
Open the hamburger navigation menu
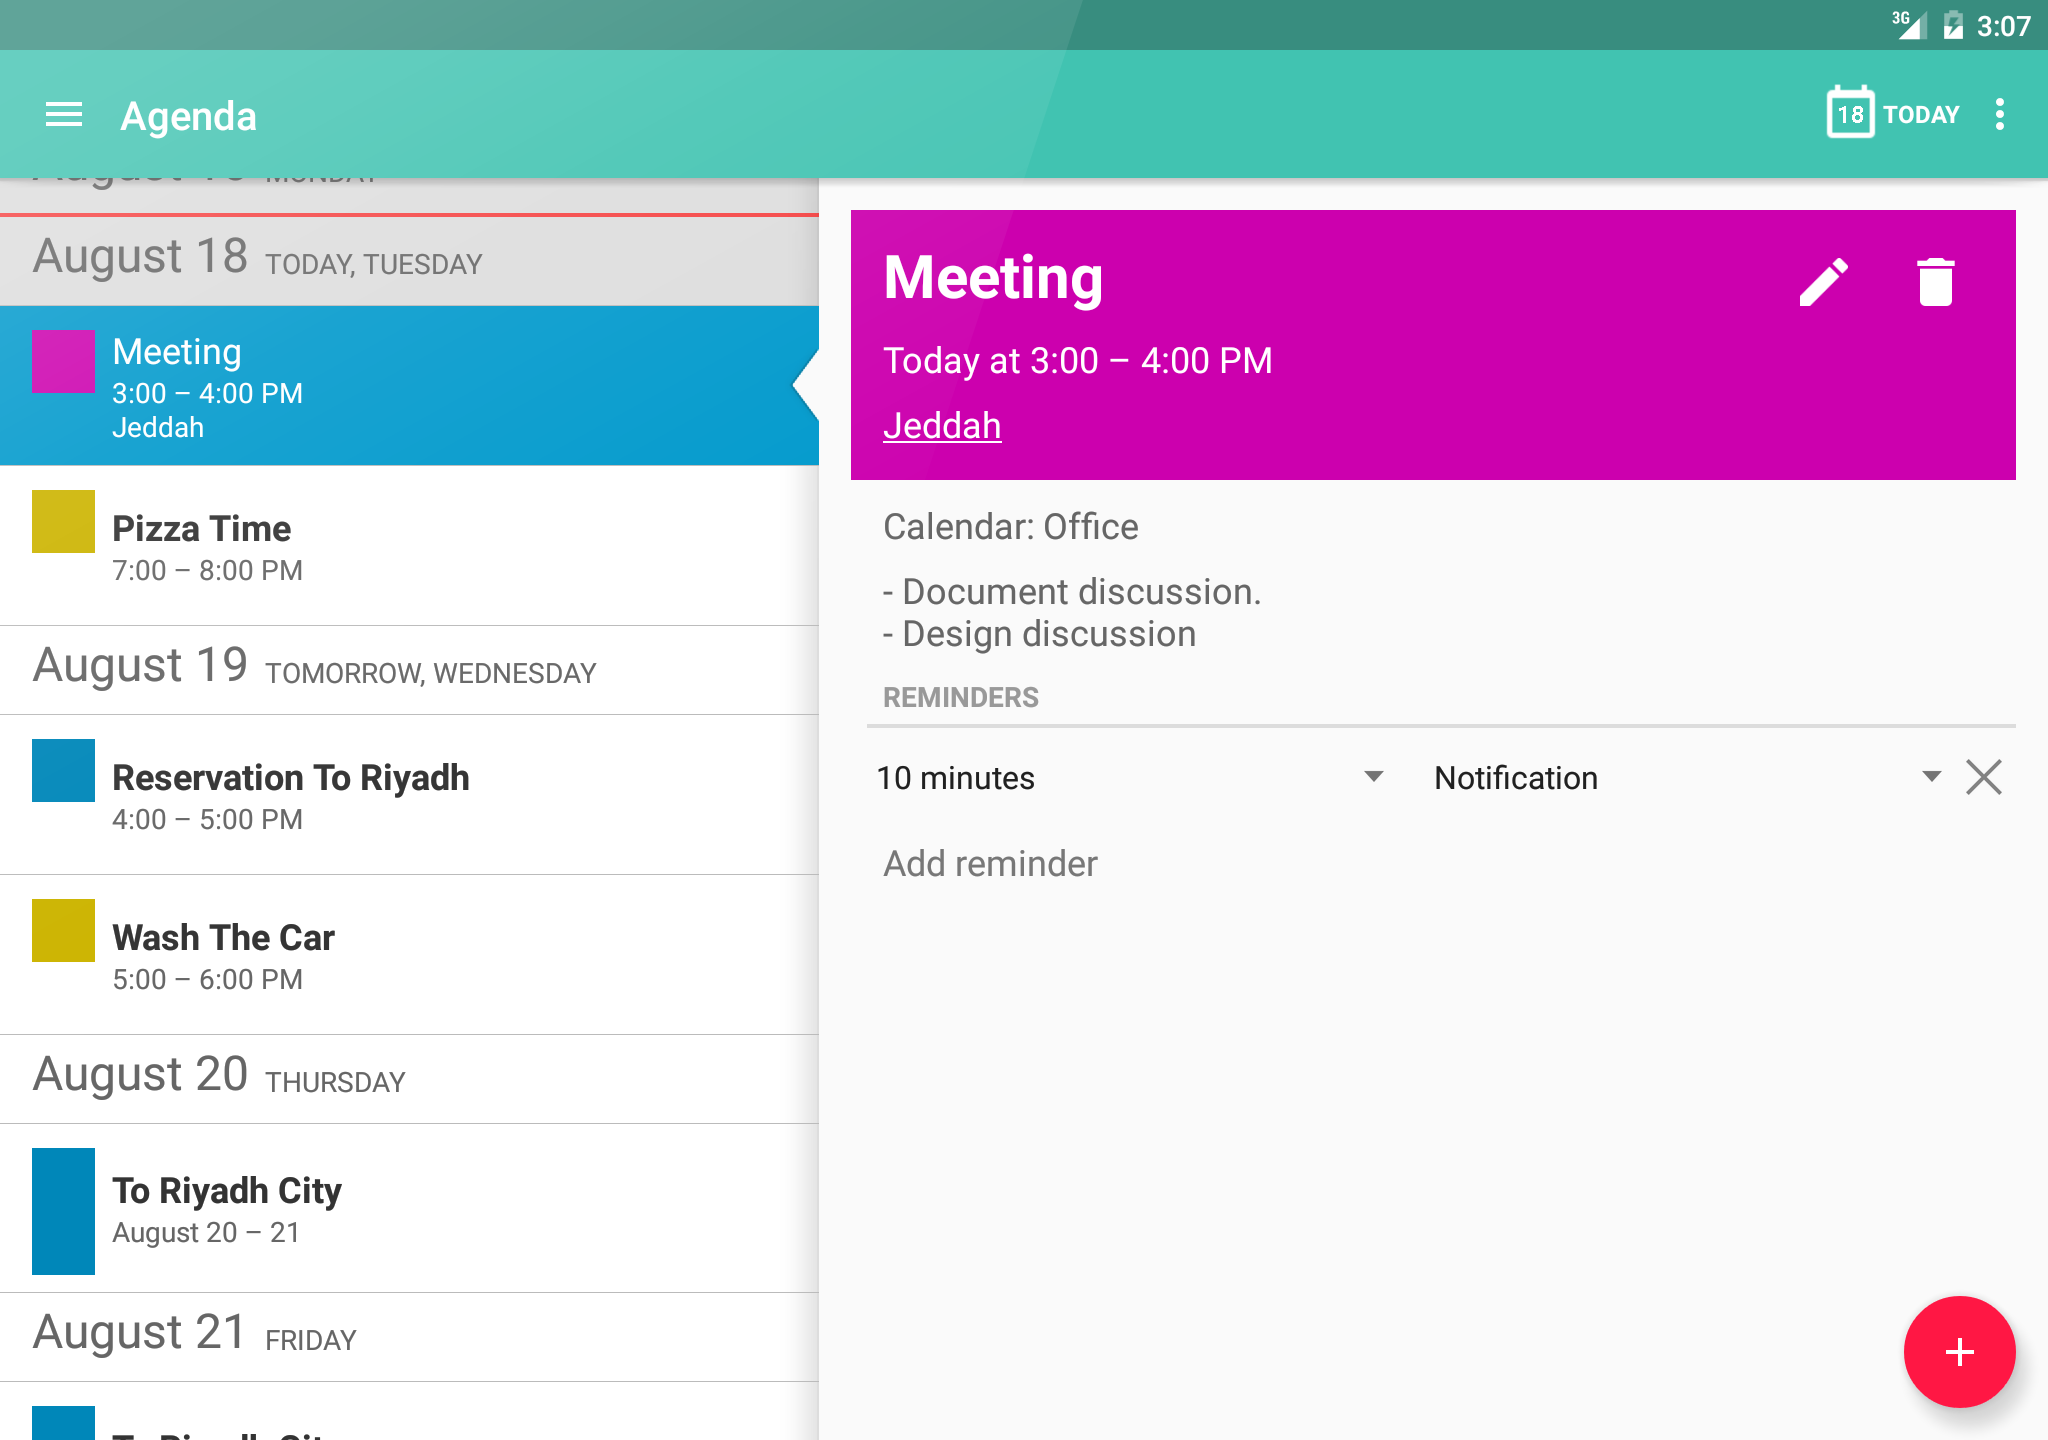pyautogui.click(x=64, y=115)
